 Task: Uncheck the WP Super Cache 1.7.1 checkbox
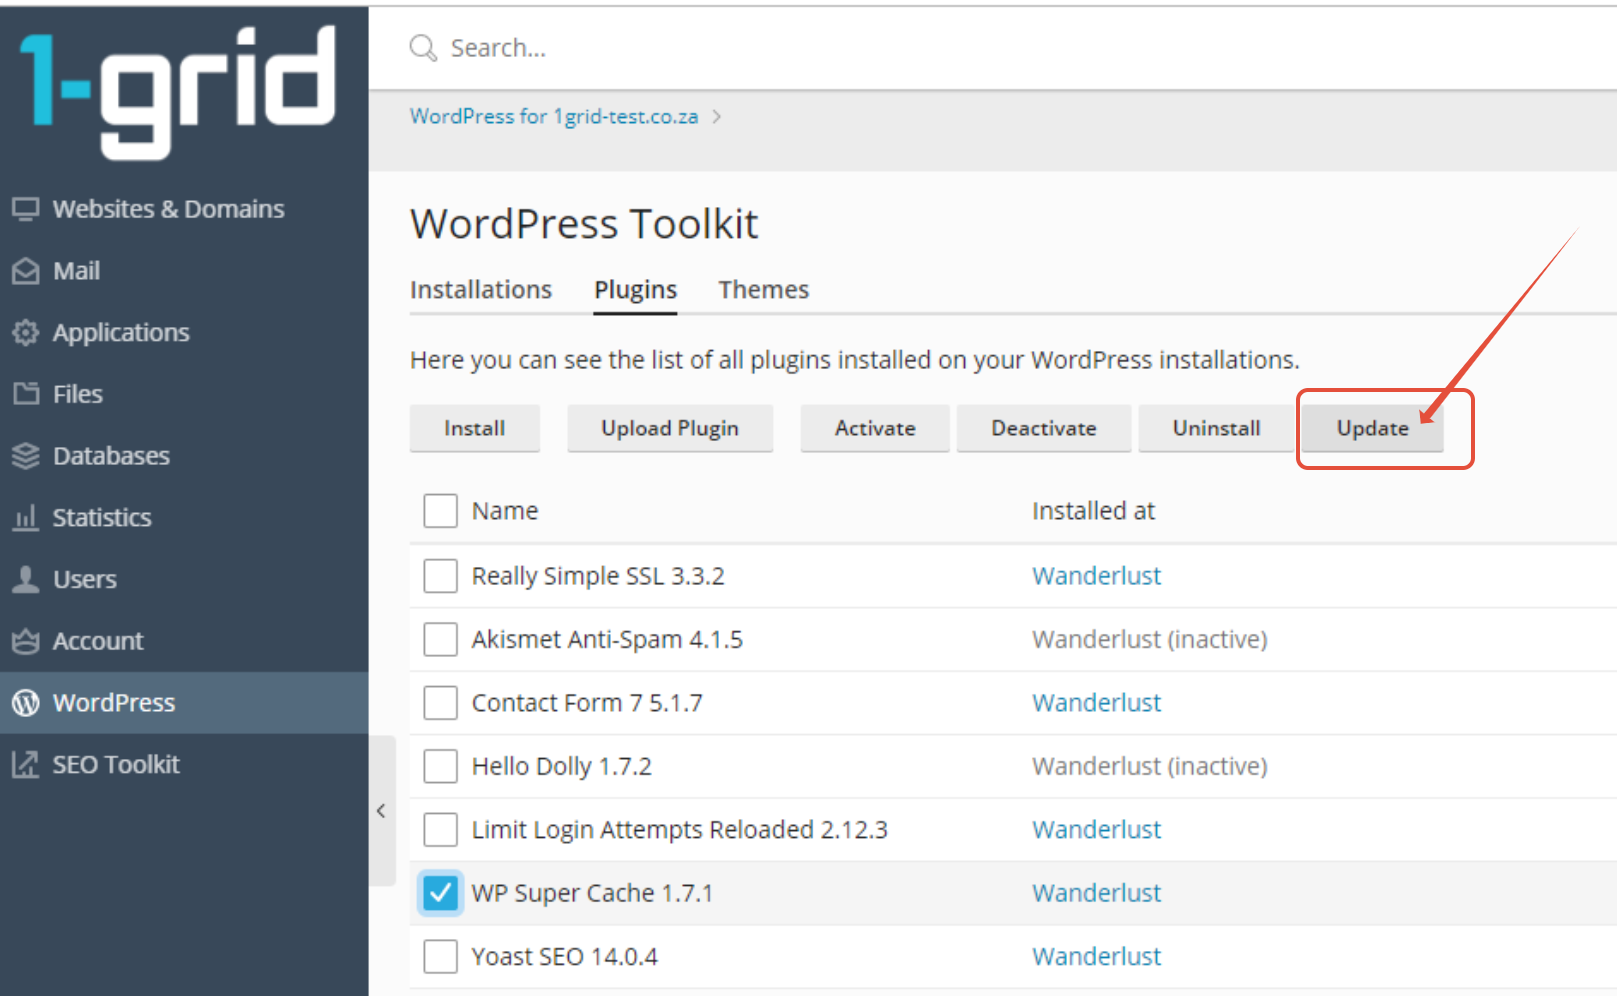coord(440,893)
